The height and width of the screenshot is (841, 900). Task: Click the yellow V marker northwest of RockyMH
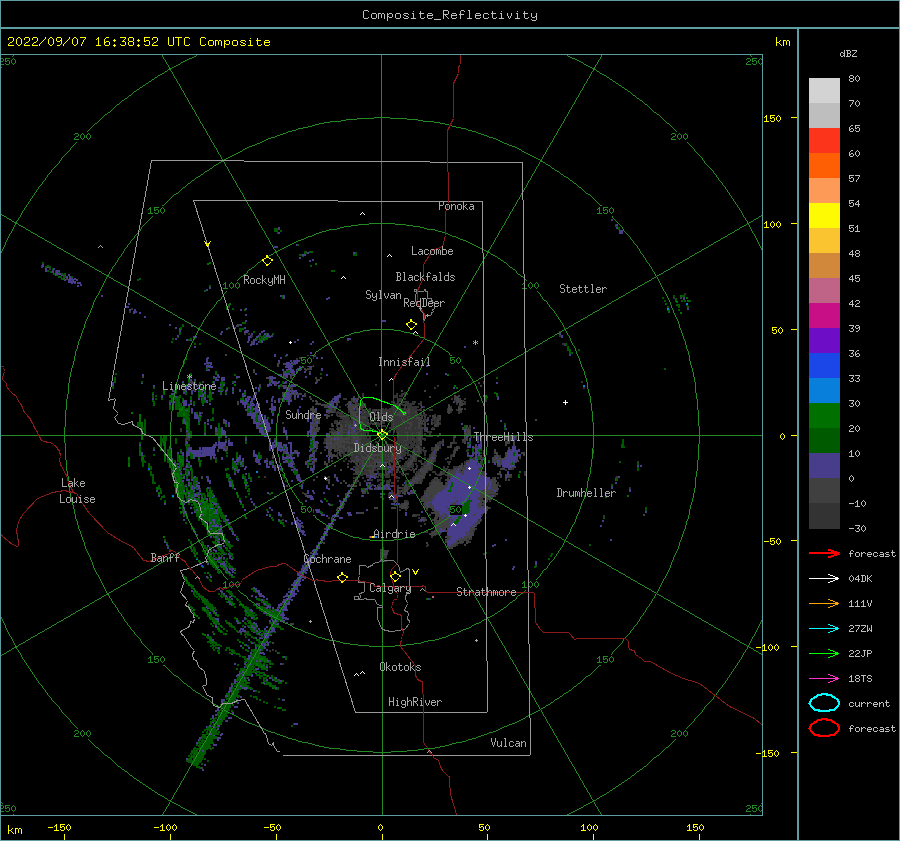(x=207, y=244)
